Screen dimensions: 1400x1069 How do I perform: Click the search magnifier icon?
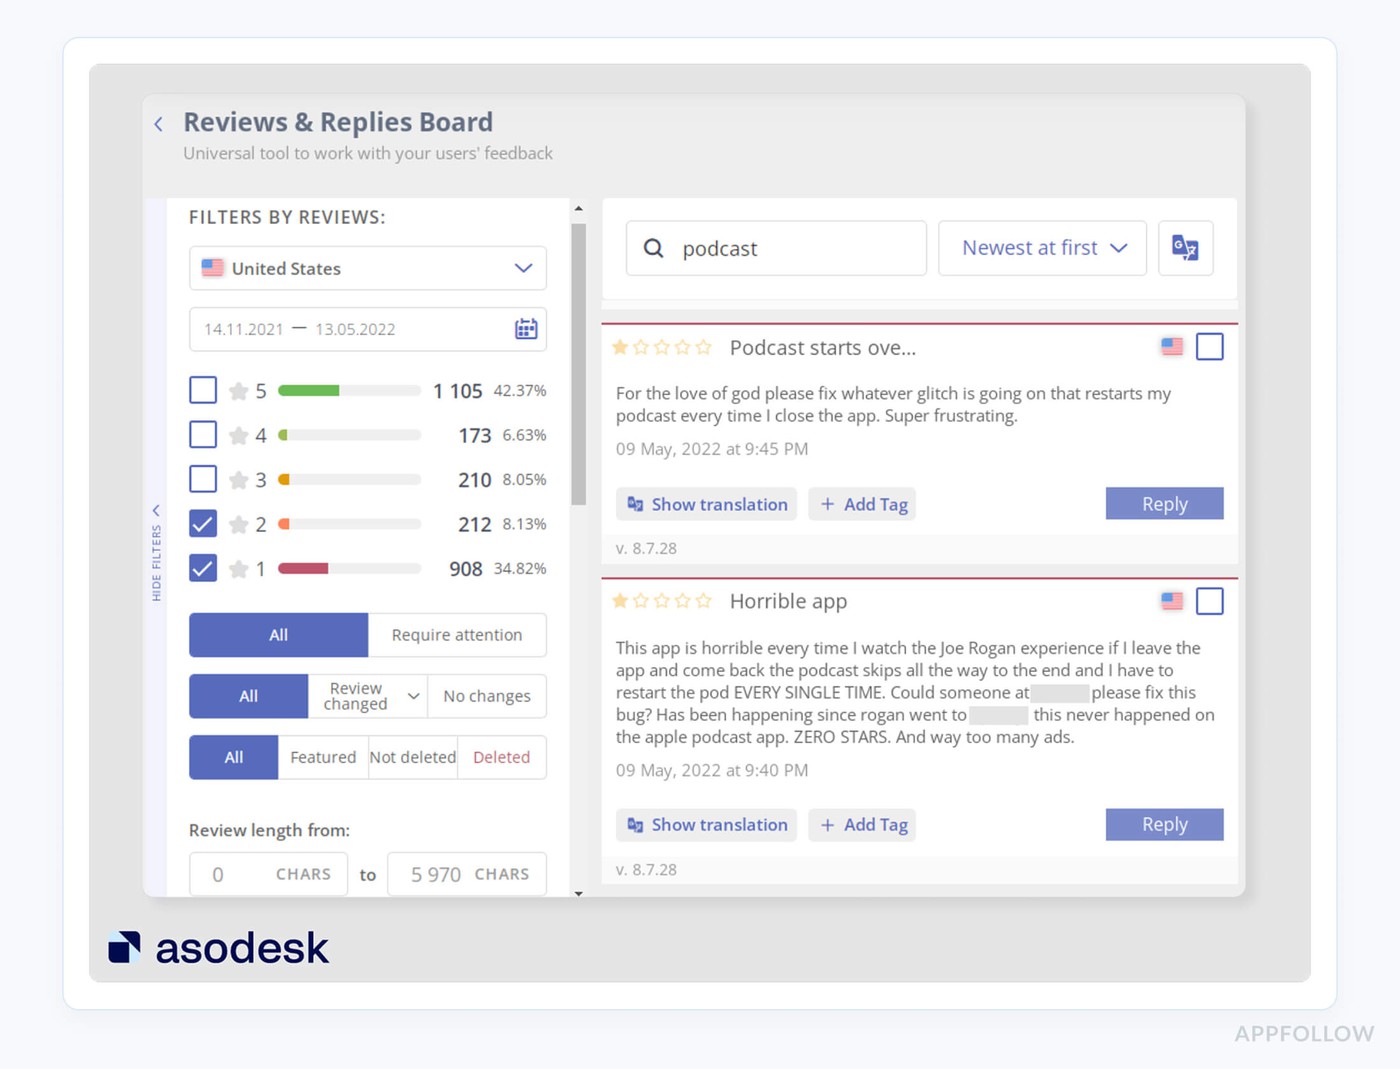click(654, 247)
